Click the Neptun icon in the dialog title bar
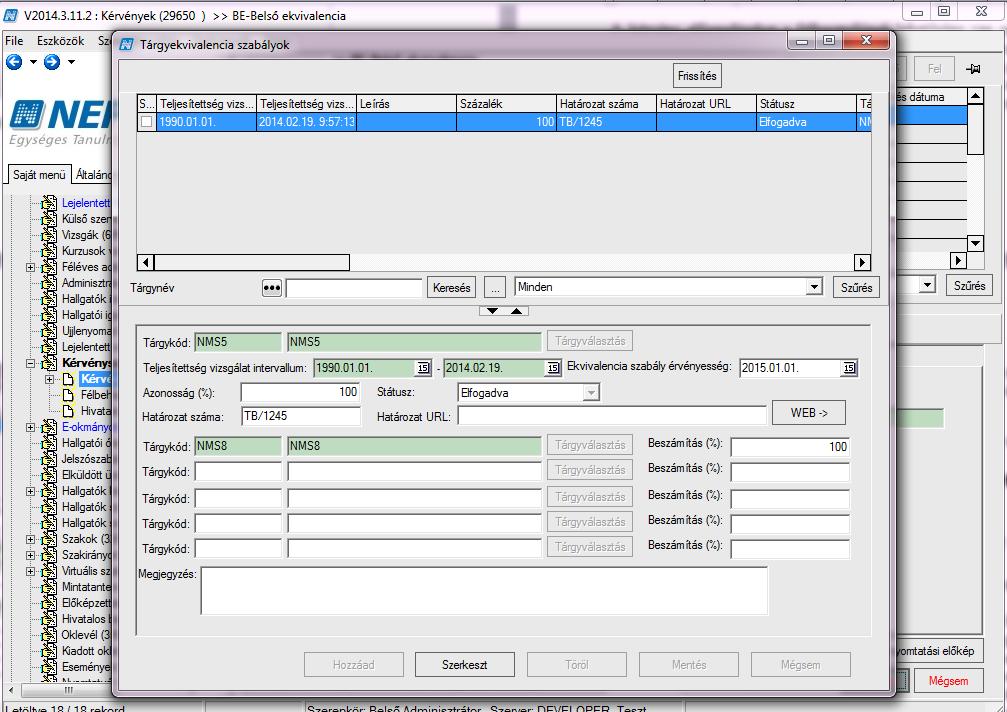The height and width of the screenshot is (712, 1007). click(127, 44)
